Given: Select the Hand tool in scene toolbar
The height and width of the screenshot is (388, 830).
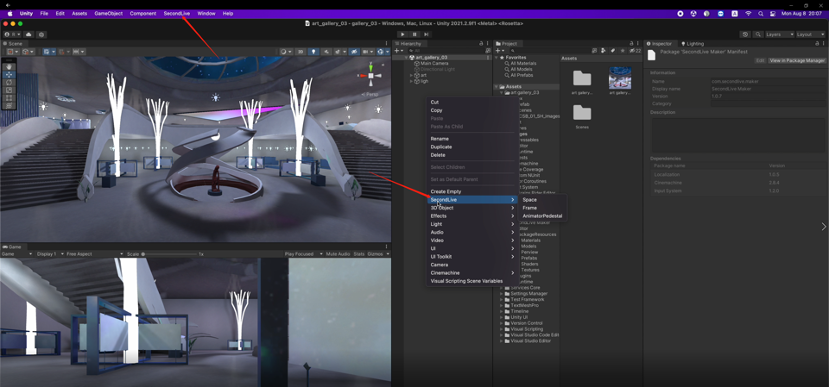Looking at the screenshot, I should point(8,67).
